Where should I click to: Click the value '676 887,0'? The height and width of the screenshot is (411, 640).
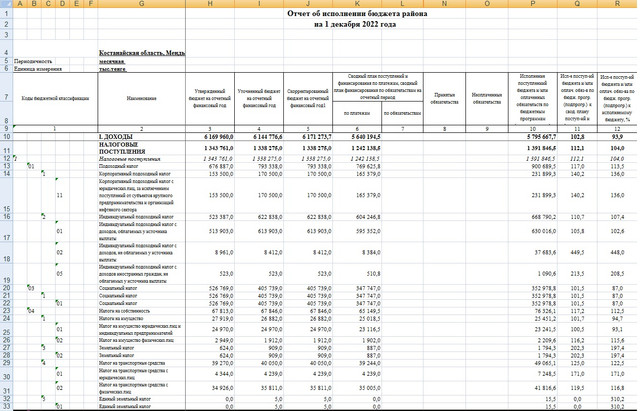point(221,167)
